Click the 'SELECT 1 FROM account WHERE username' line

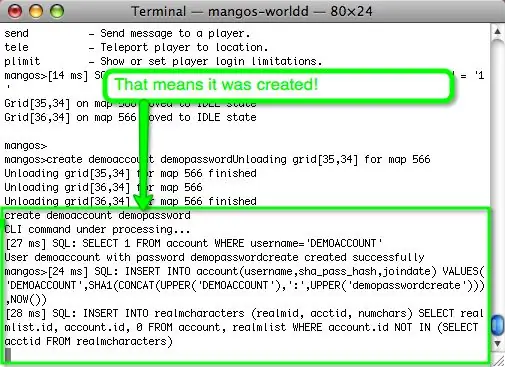[x=194, y=243]
